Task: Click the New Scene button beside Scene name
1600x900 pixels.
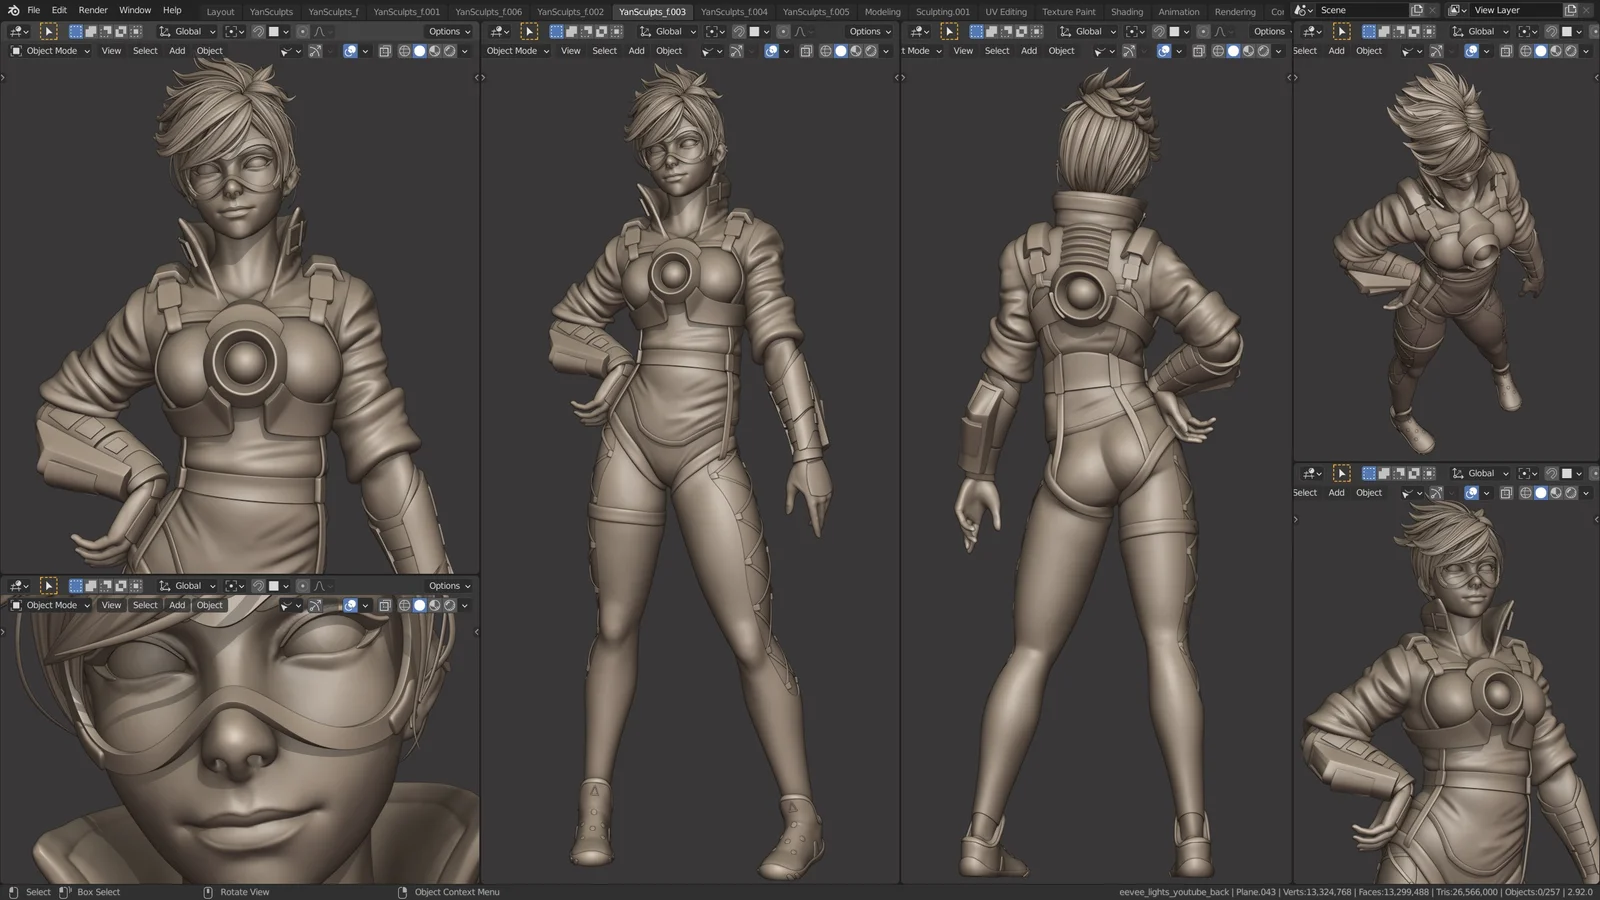Action: tap(1416, 9)
